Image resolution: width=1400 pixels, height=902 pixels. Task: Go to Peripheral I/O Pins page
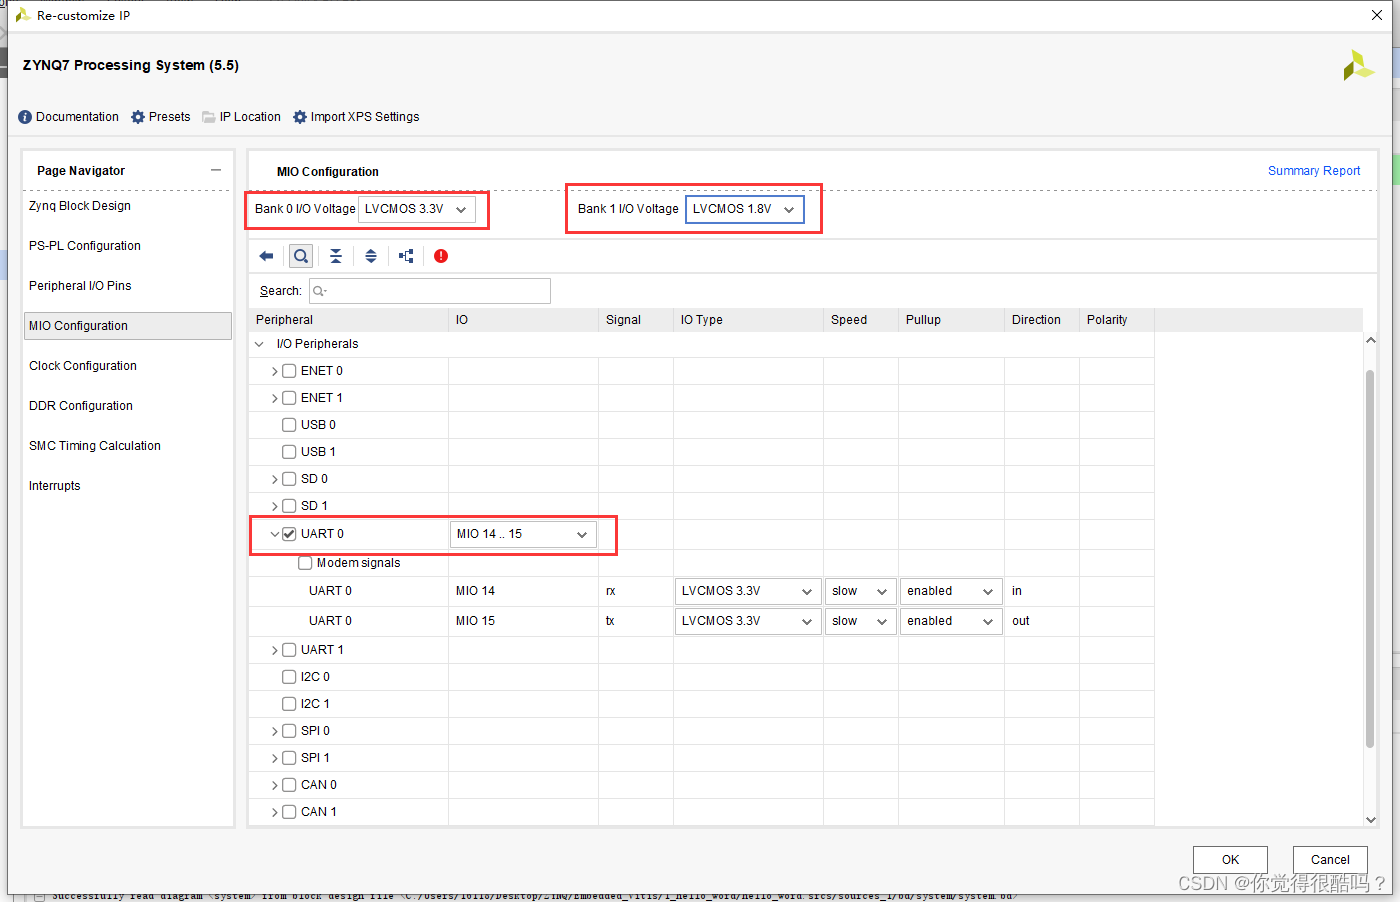pos(80,286)
